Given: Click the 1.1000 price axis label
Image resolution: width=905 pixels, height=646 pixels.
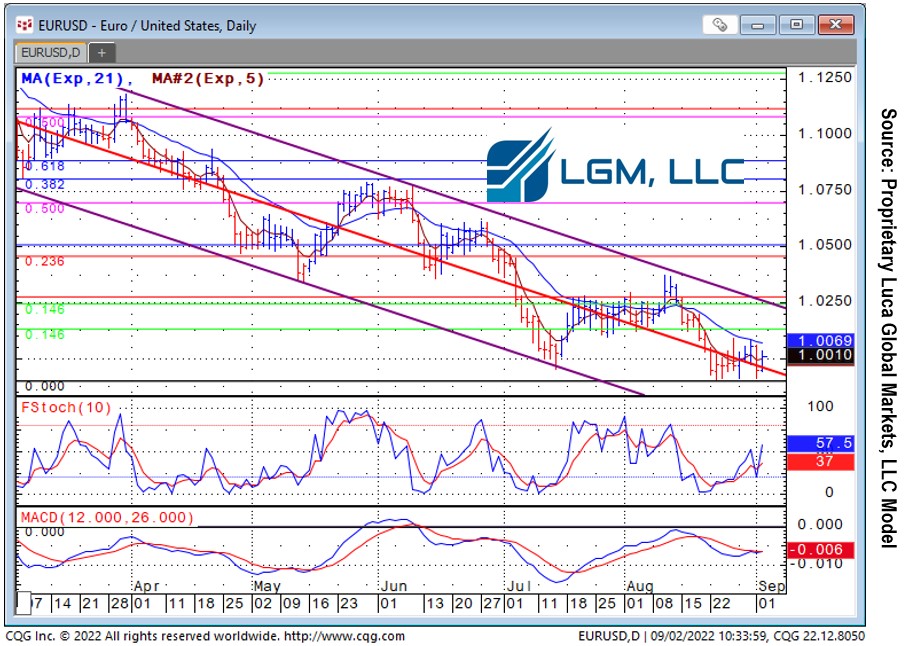Looking at the screenshot, I should click(825, 133).
